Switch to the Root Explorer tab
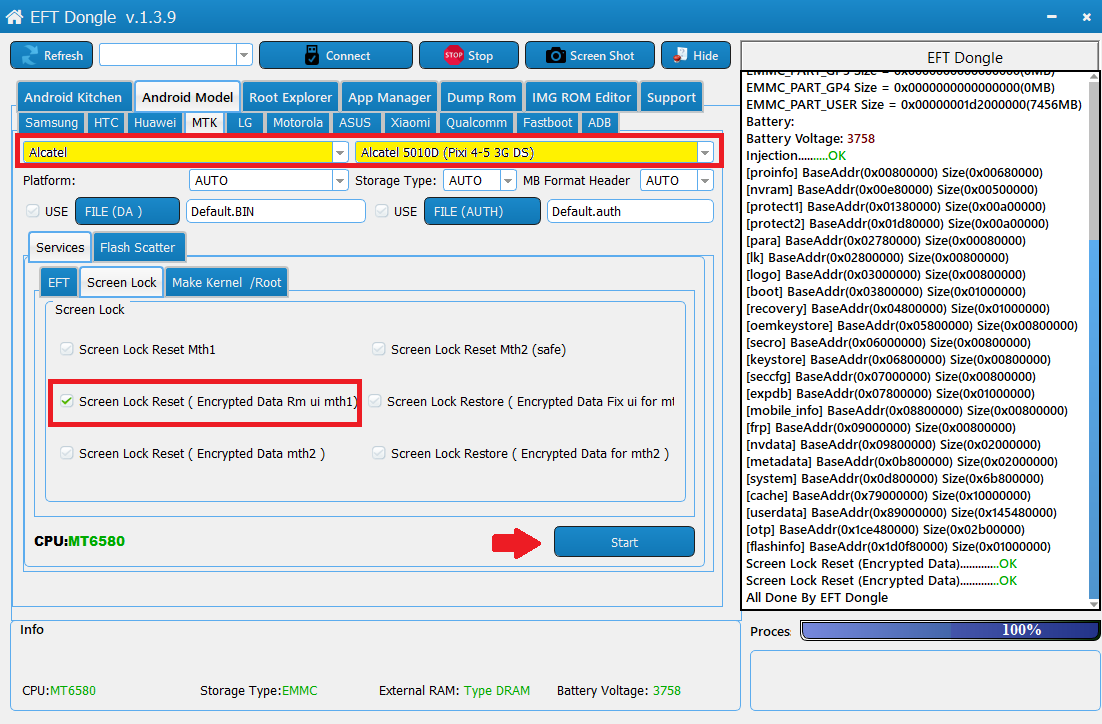Screen dimensions: 1102x724 pos(290,98)
